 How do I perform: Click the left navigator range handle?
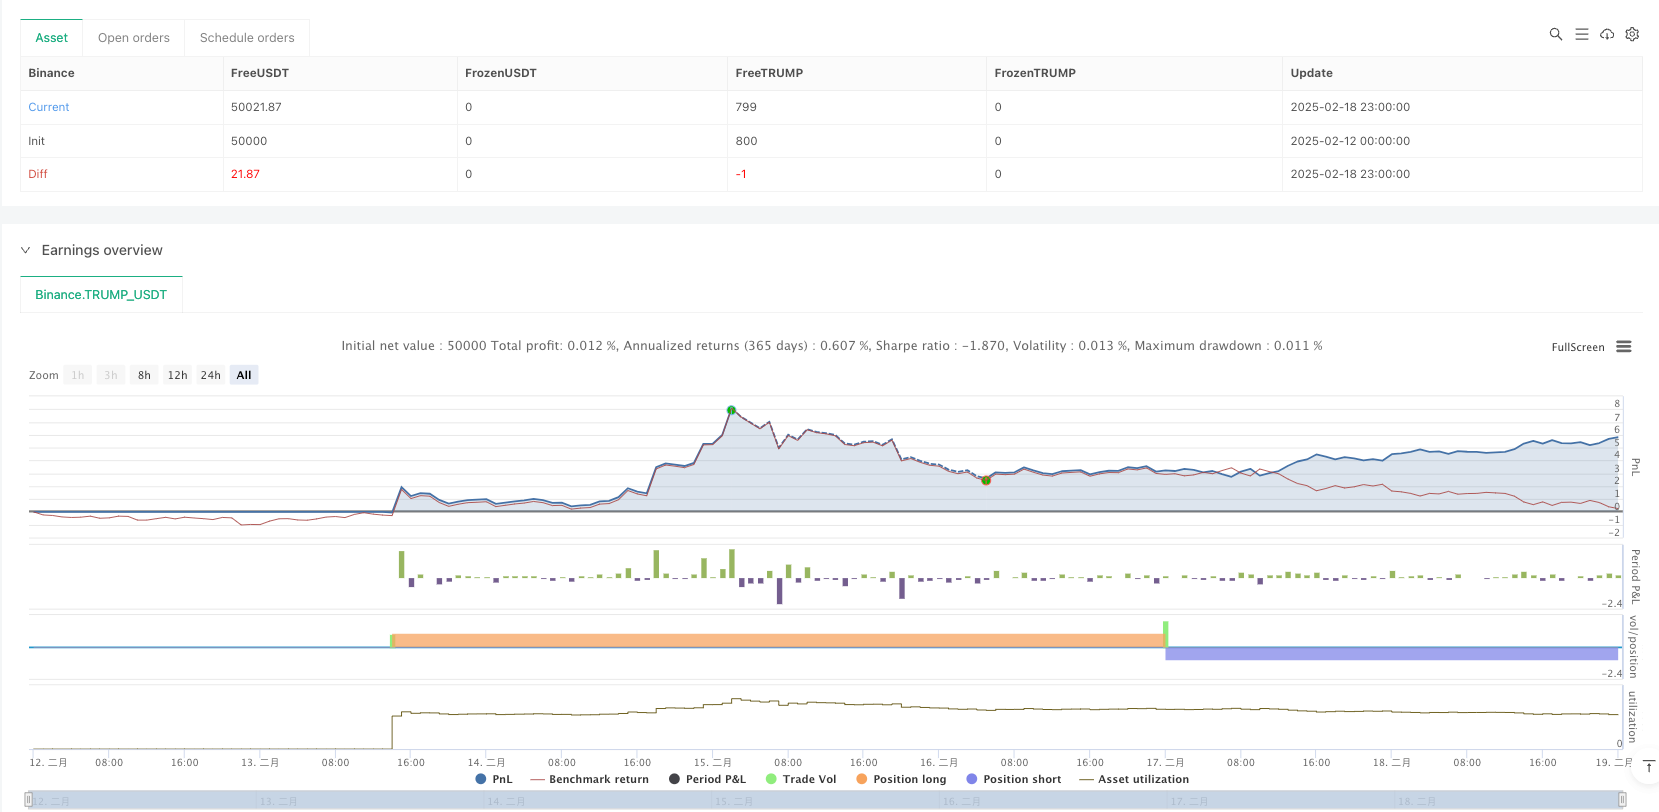pos(29,800)
